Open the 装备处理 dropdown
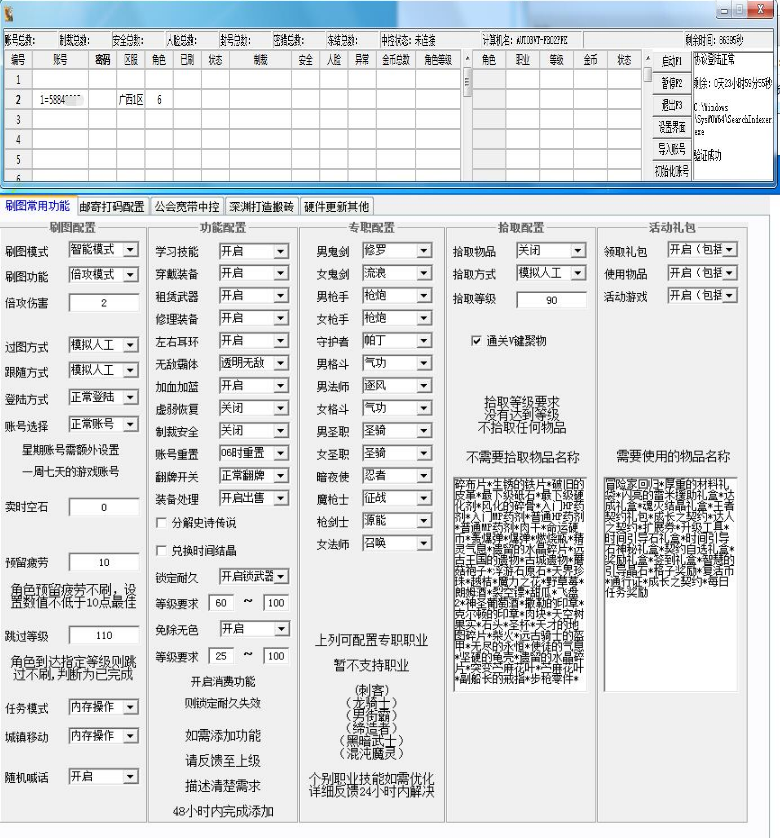 [x=254, y=498]
